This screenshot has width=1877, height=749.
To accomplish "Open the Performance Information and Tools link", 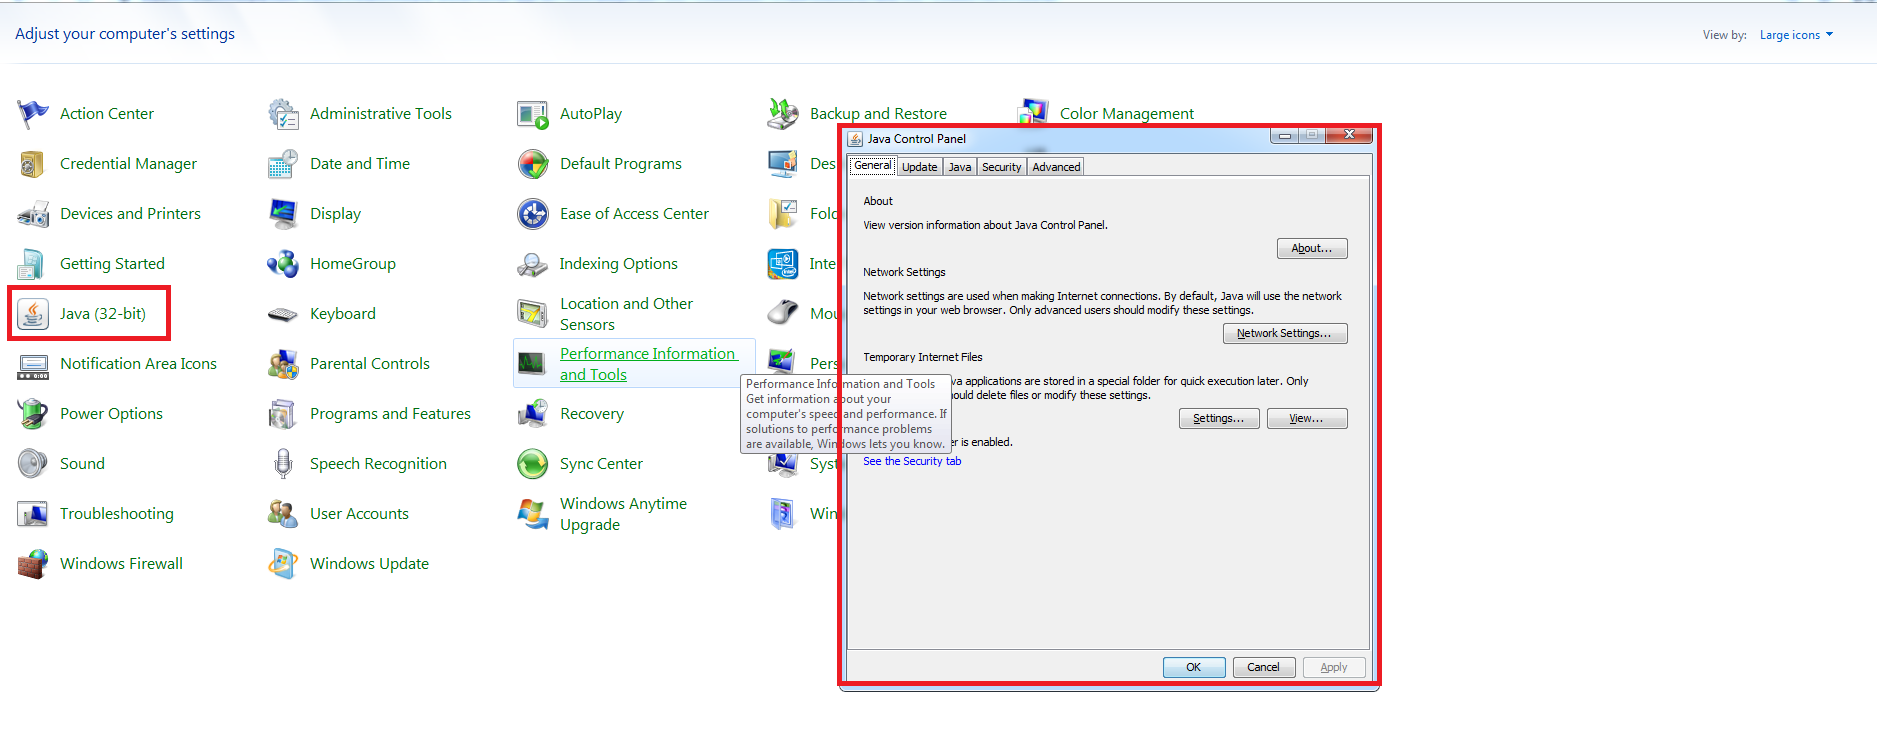I will (x=648, y=364).
